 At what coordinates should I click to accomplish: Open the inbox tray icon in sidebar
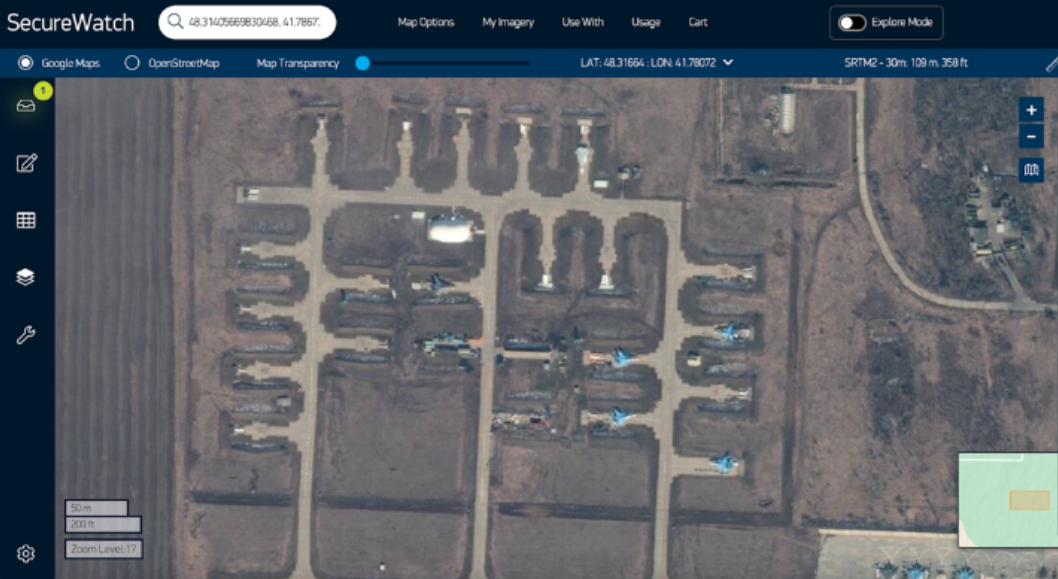(x=26, y=105)
